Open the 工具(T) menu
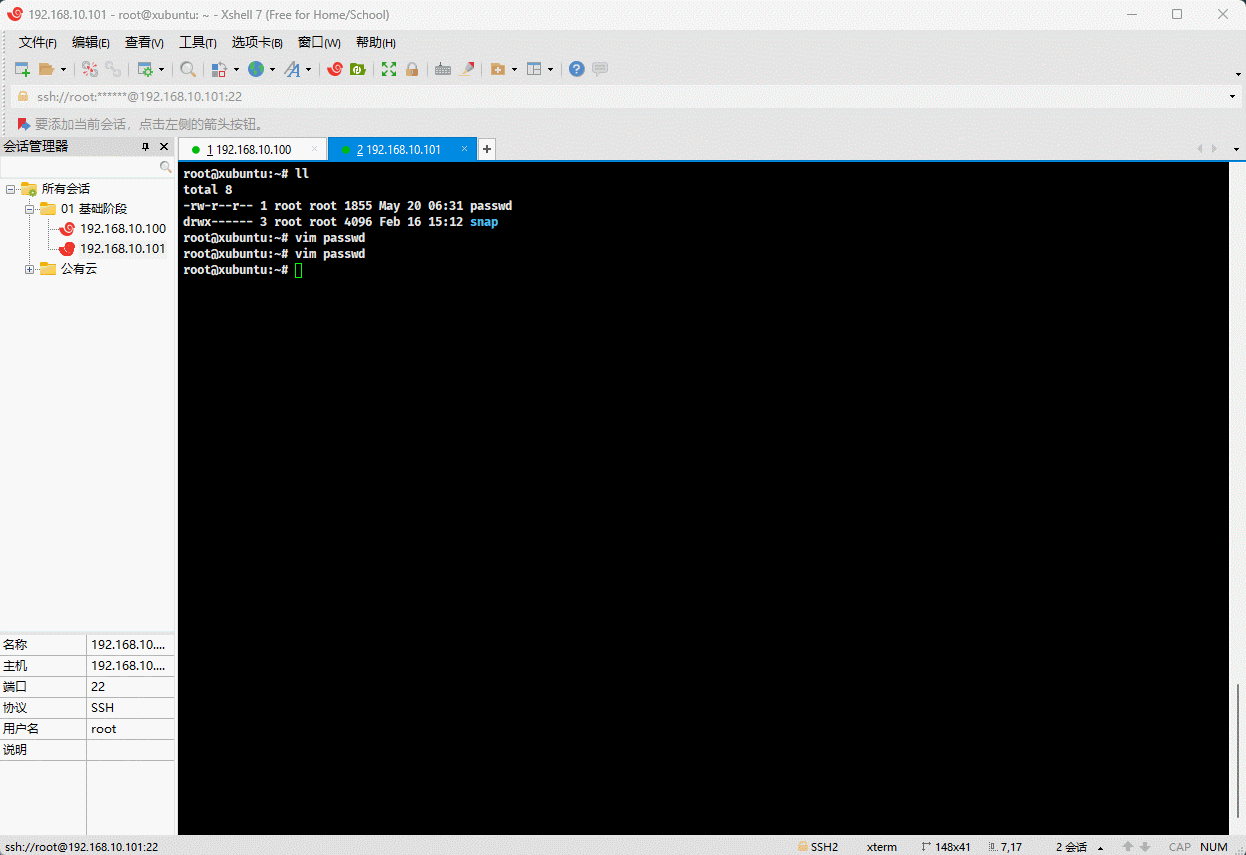The width and height of the screenshot is (1246, 855). click(197, 42)
